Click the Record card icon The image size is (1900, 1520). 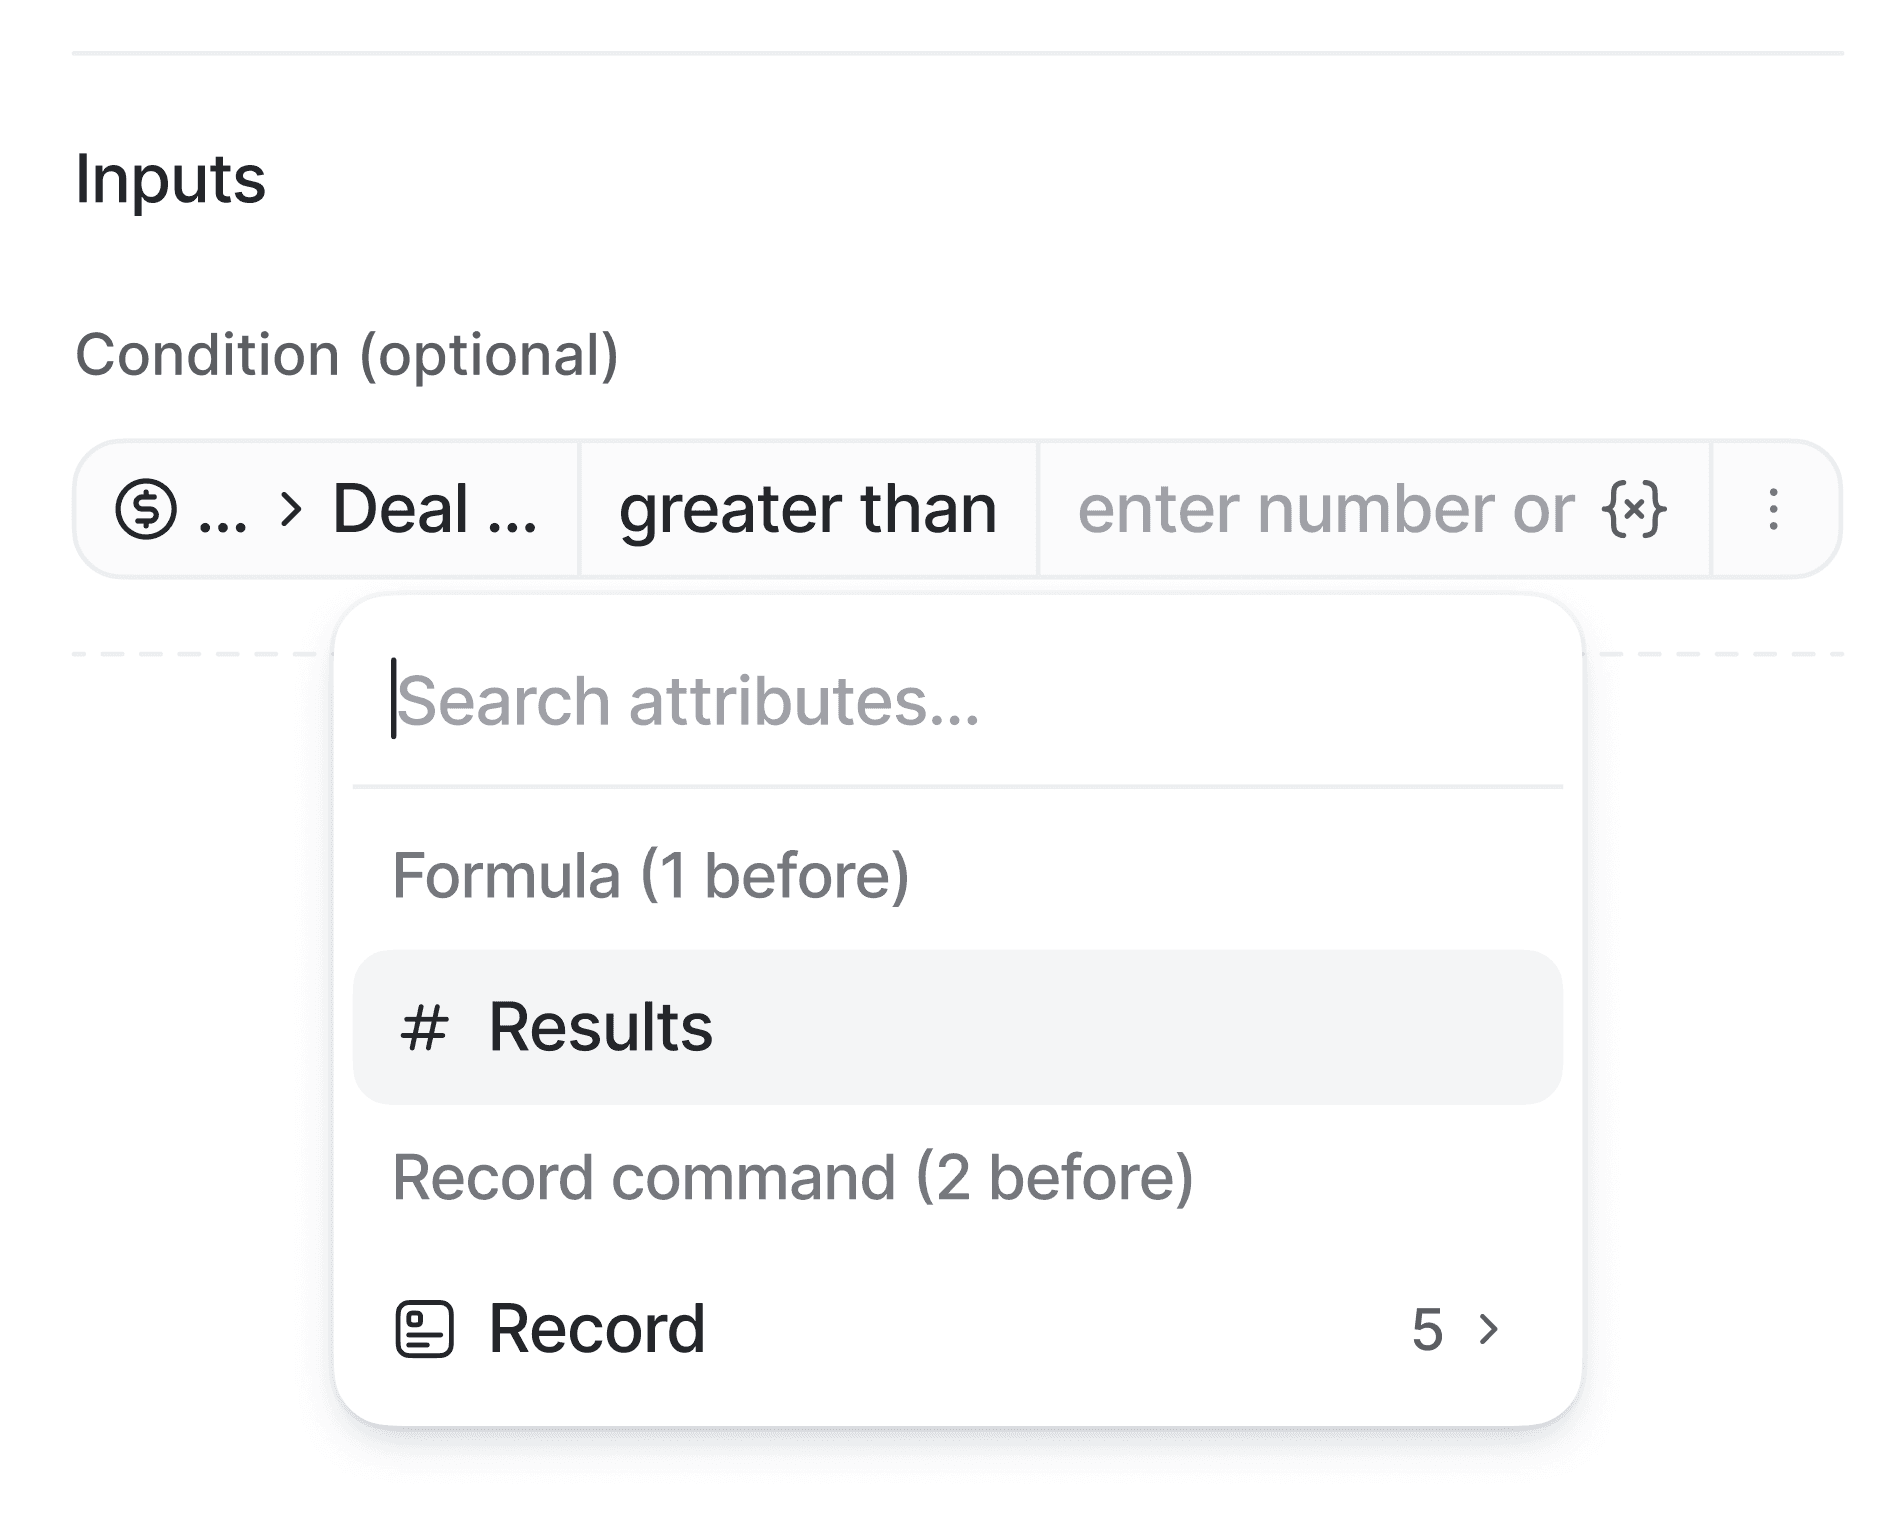click(425, 1329)
